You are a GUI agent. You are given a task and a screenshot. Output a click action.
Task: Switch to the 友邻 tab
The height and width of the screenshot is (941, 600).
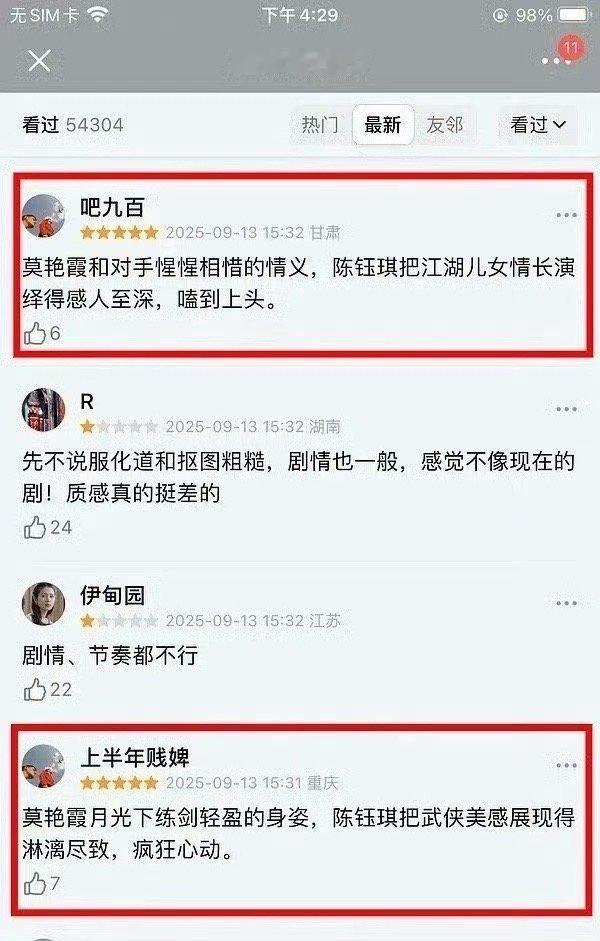tap(445, 125)
